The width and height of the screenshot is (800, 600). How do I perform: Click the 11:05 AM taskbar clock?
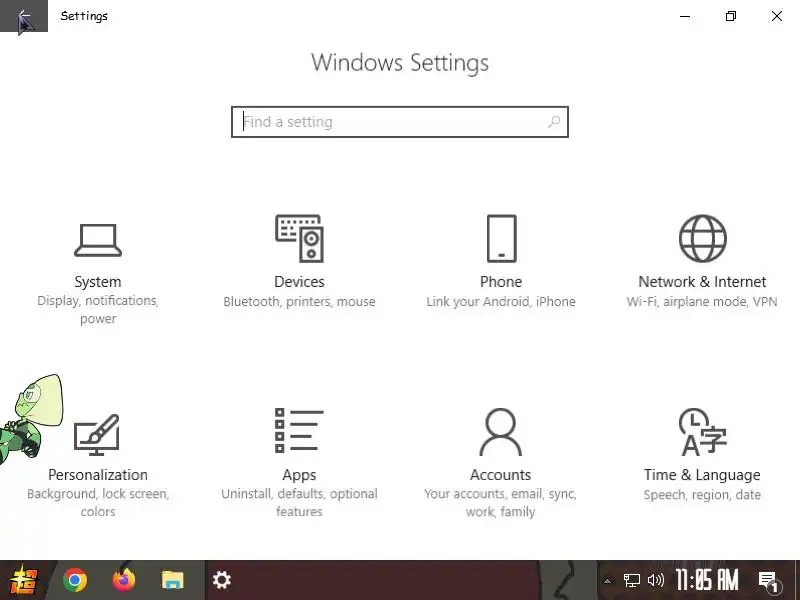pyautogui.click(x=707, y=580)
